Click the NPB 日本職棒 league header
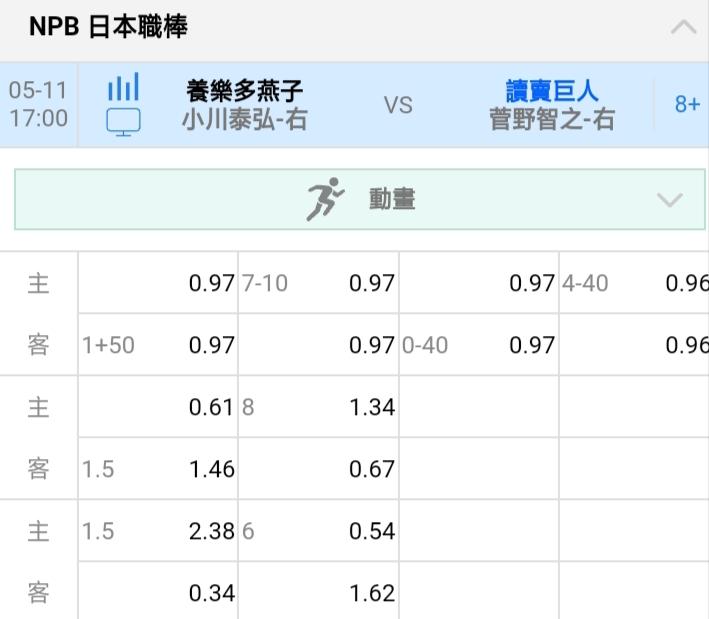This screenshot has height=619, width=709. (x=108, y=27)
